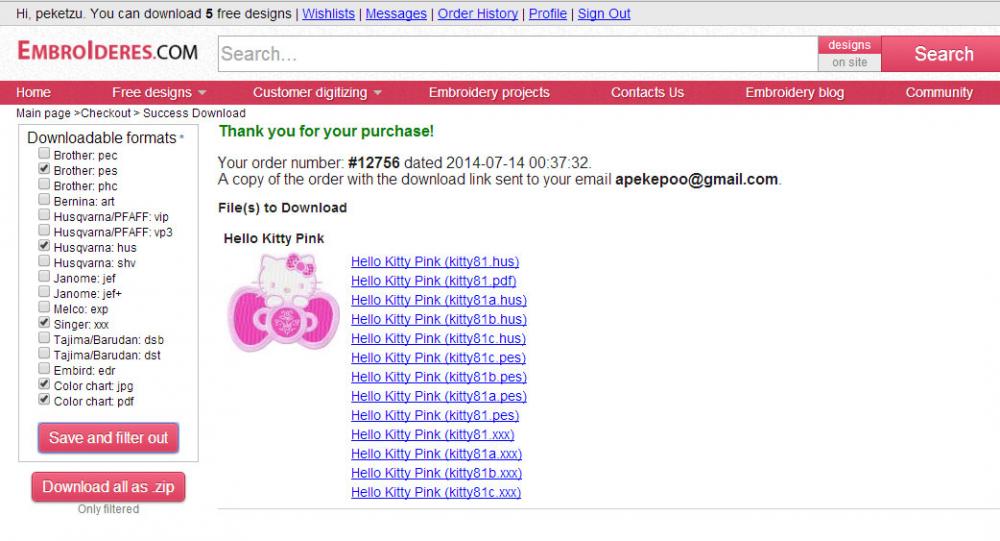Click the Downloadable formats help asterisk
1000x541 pixels.
pos(181,137)
